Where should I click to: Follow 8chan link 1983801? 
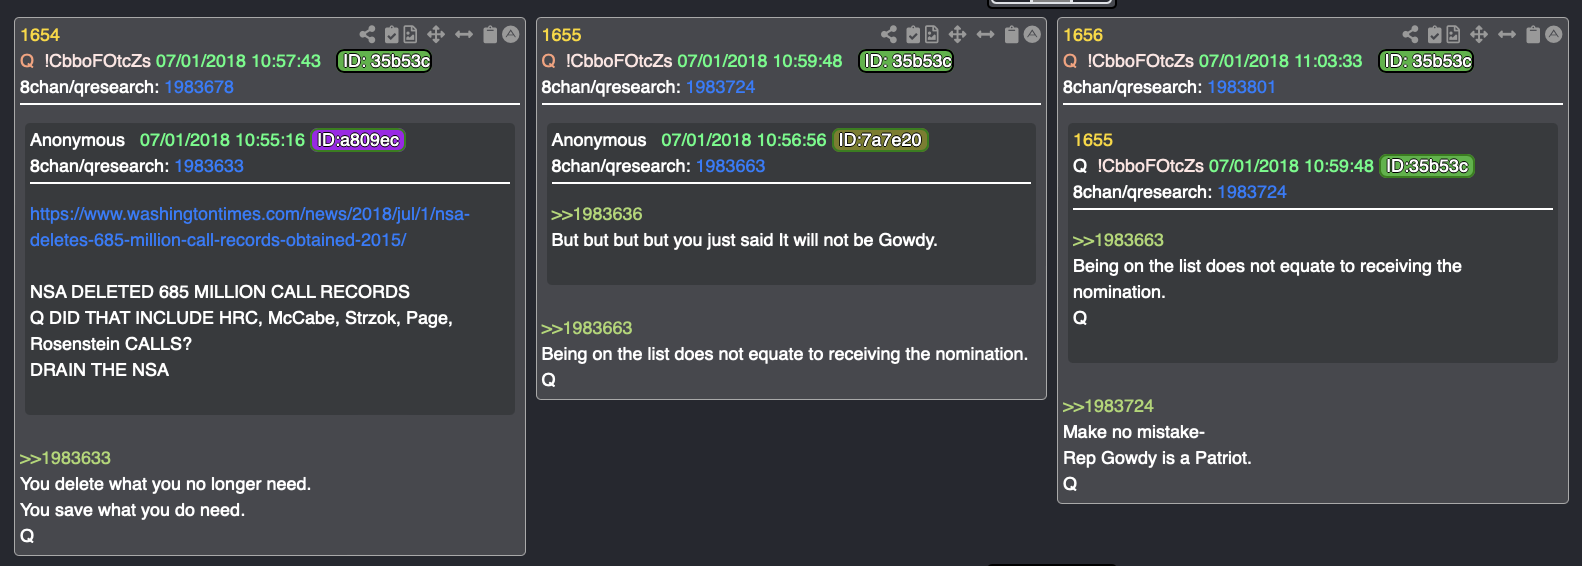coord(1241,87)
